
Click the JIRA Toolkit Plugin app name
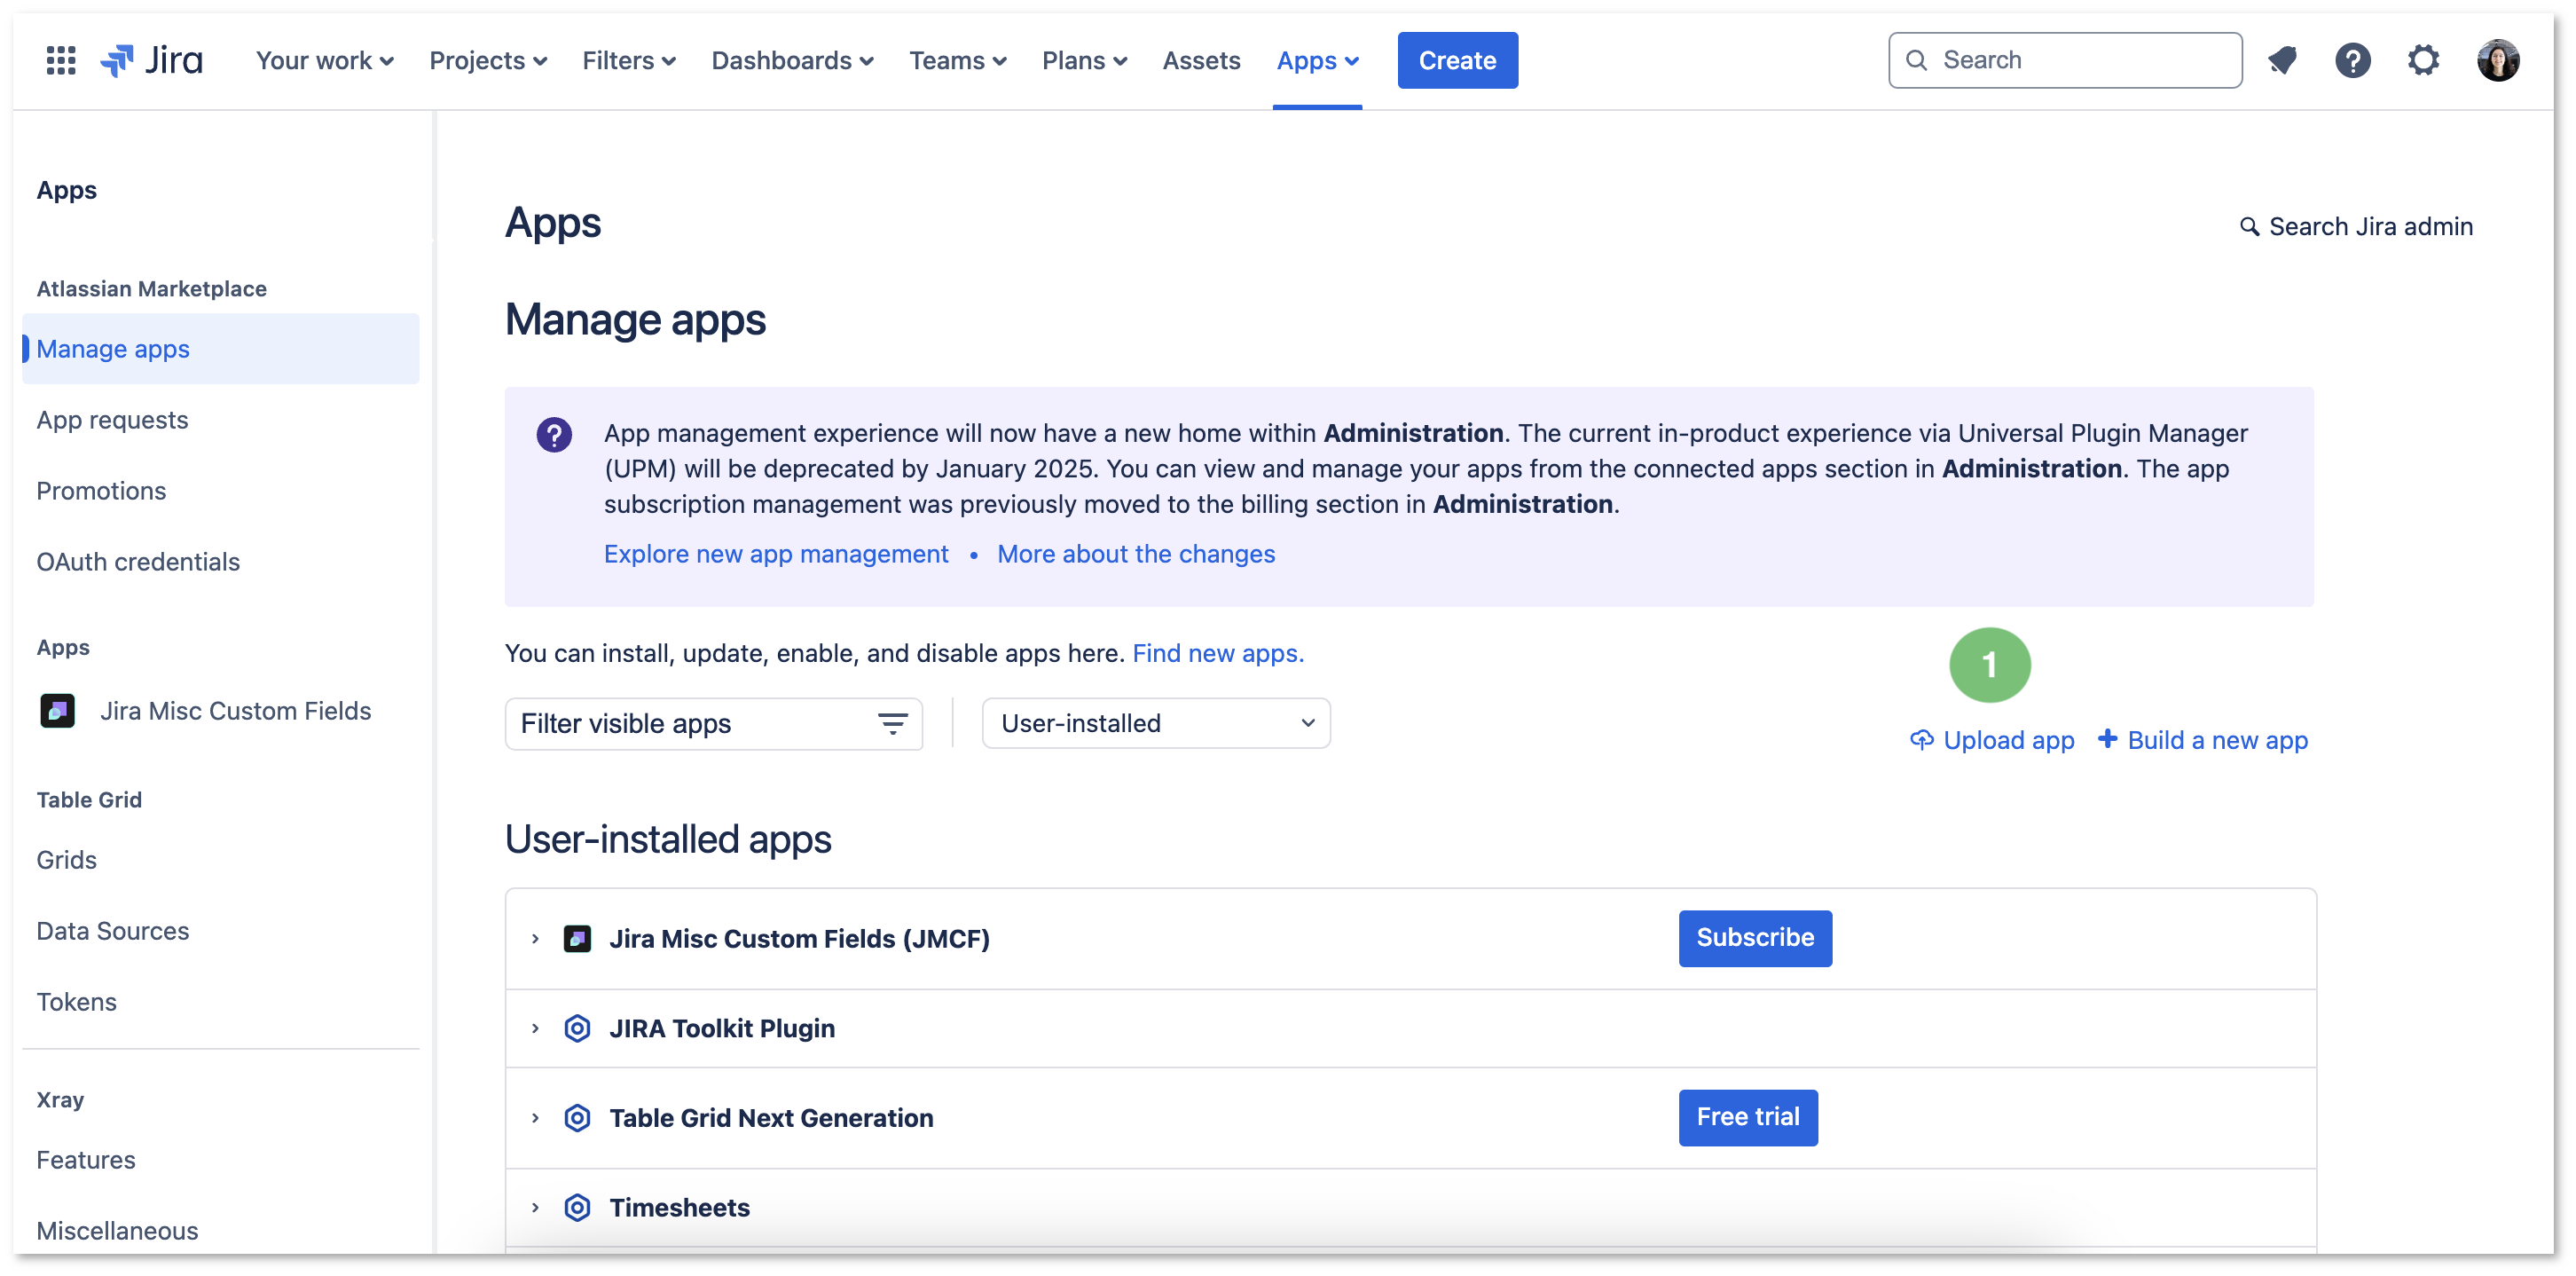coord(722,1028)
